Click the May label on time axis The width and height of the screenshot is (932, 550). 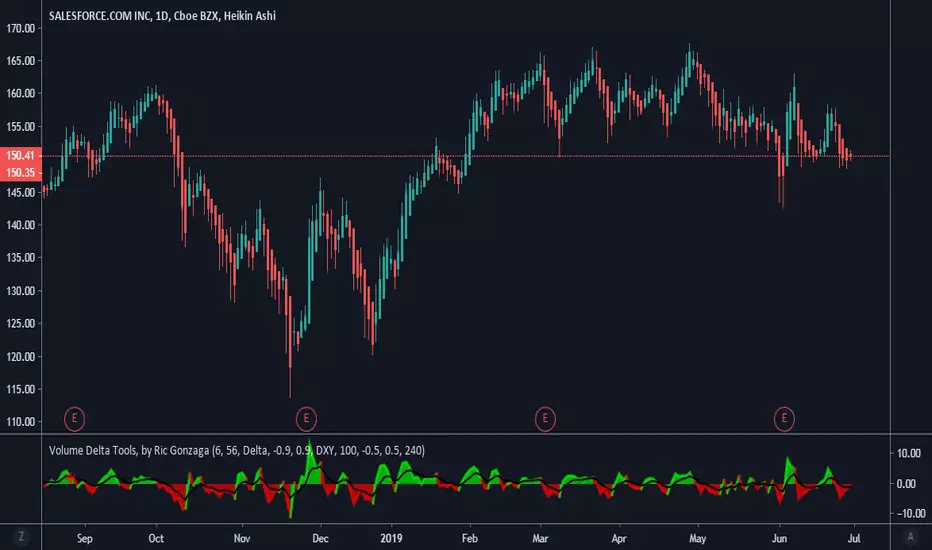tap(697, 539)
